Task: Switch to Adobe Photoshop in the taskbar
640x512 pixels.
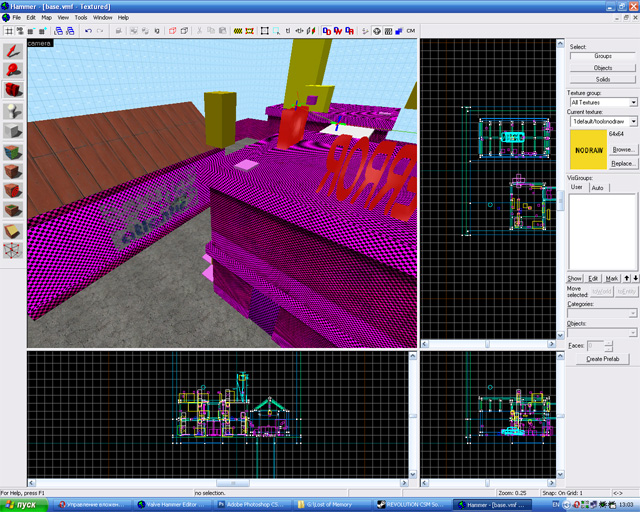Action: coord(252,505)
